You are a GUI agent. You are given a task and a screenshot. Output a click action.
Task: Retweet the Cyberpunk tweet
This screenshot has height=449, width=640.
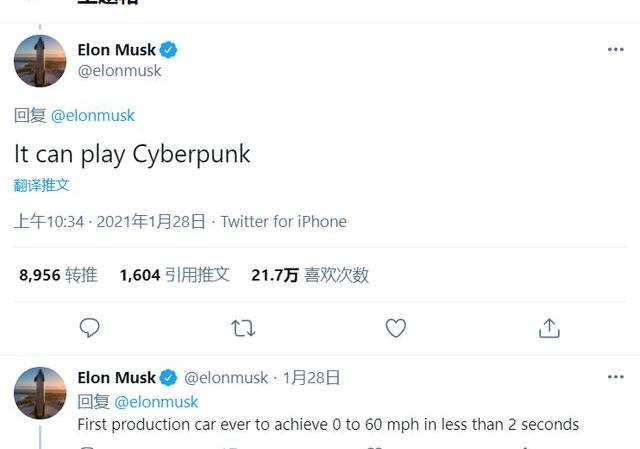(243, 328)
